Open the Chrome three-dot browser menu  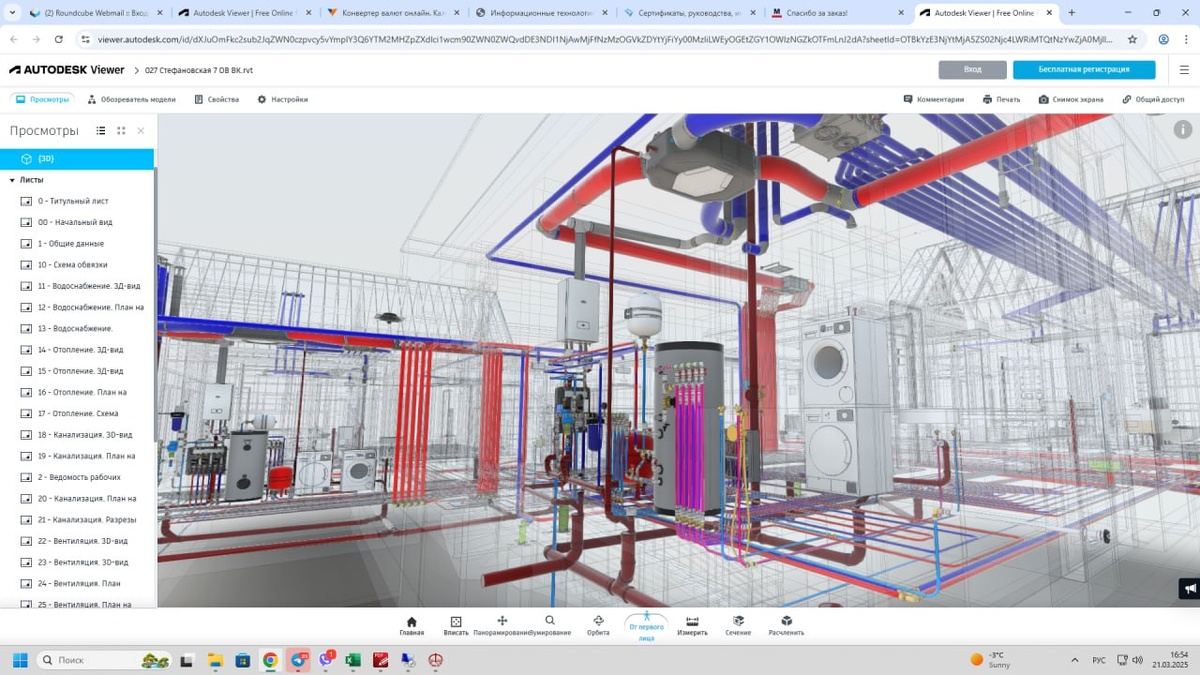(x=1185, y=39)
